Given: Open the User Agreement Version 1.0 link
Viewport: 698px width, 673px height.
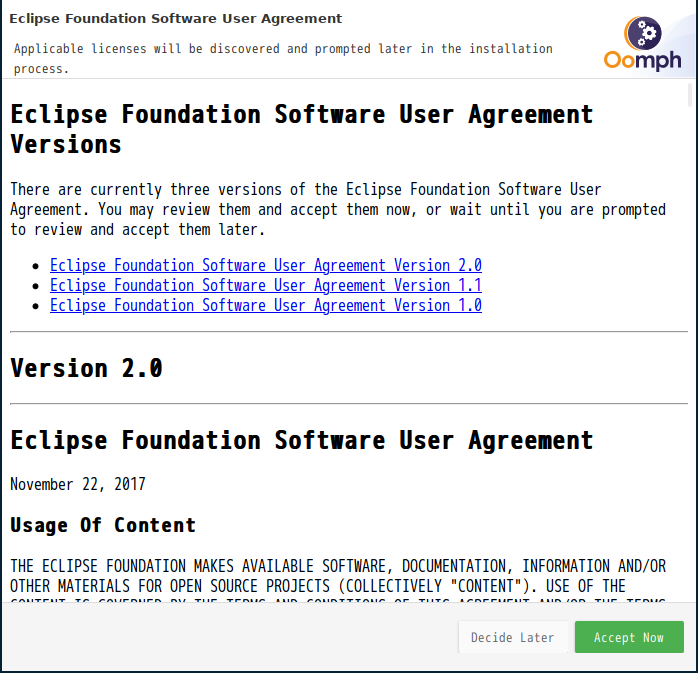Looking at the screenshot, I should coord(266,305).
